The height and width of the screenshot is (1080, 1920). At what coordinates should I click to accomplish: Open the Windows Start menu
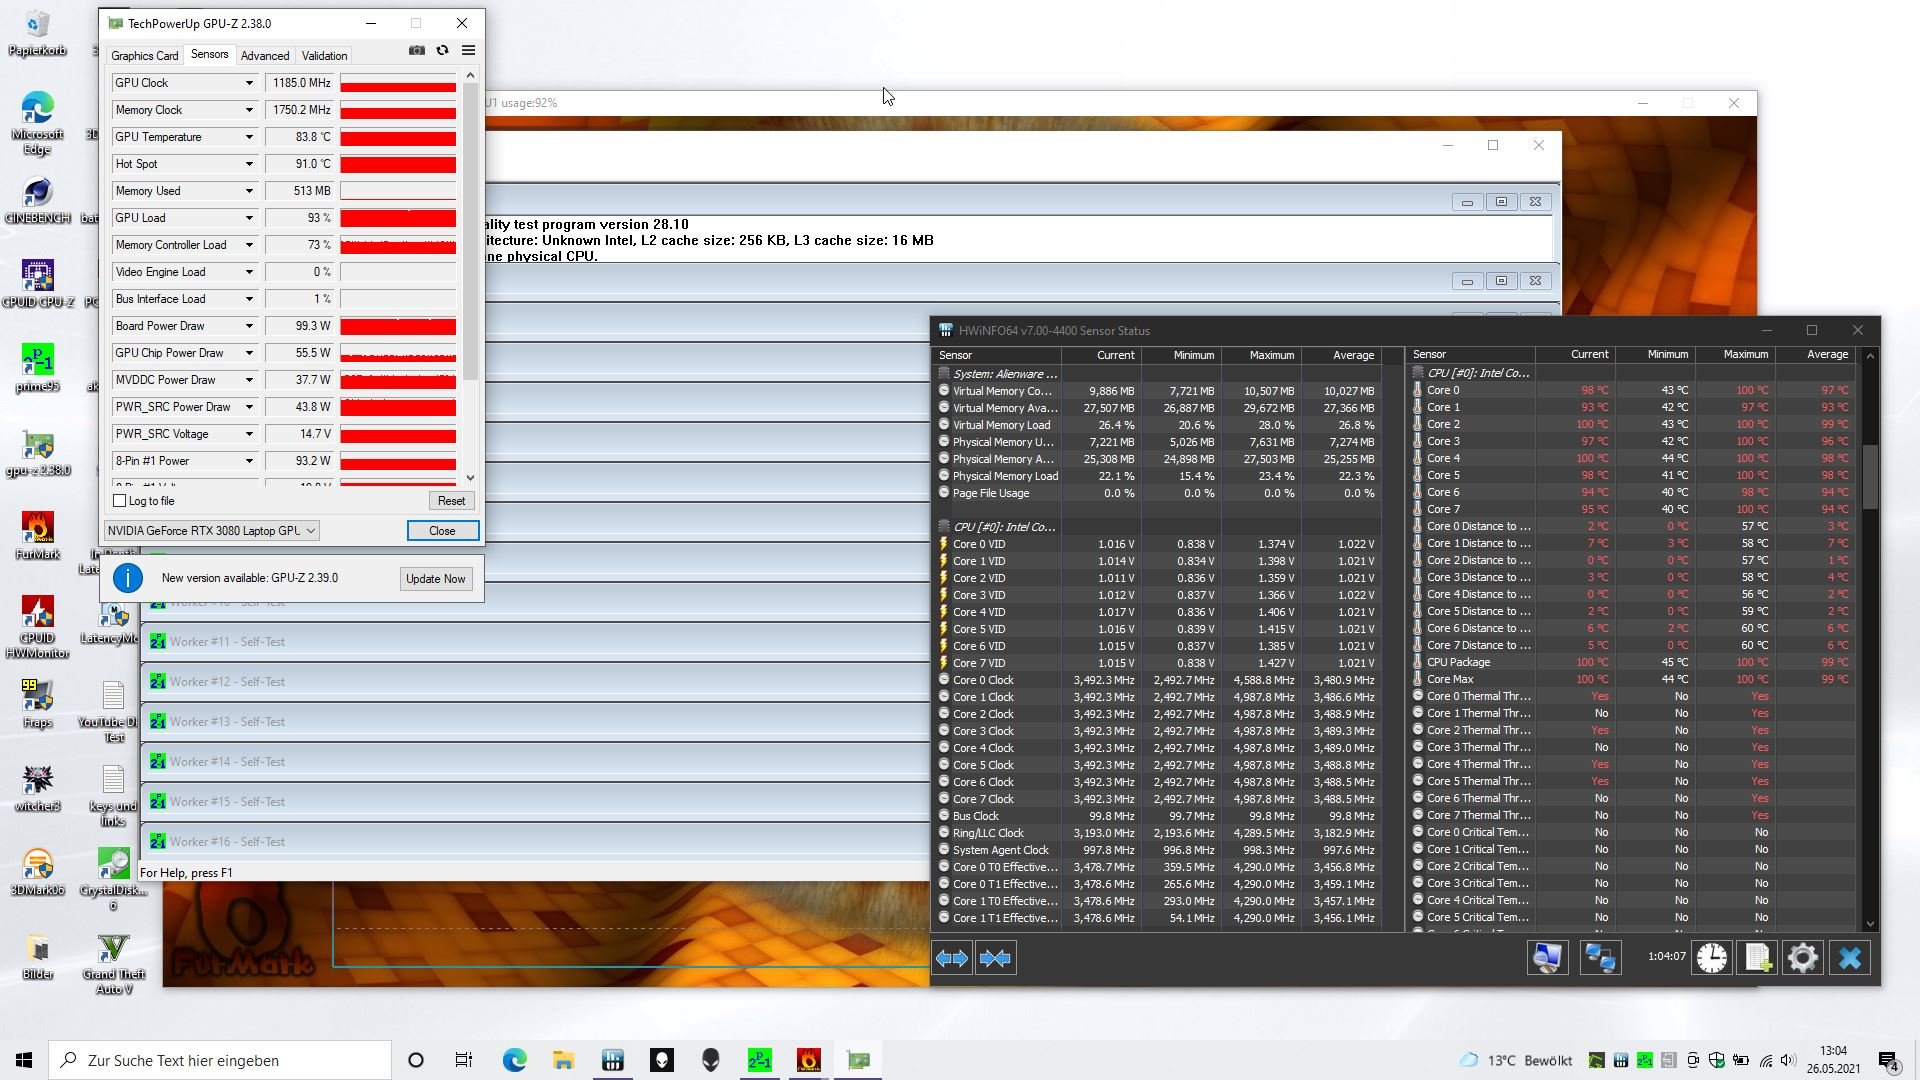tap(24, 1060)
